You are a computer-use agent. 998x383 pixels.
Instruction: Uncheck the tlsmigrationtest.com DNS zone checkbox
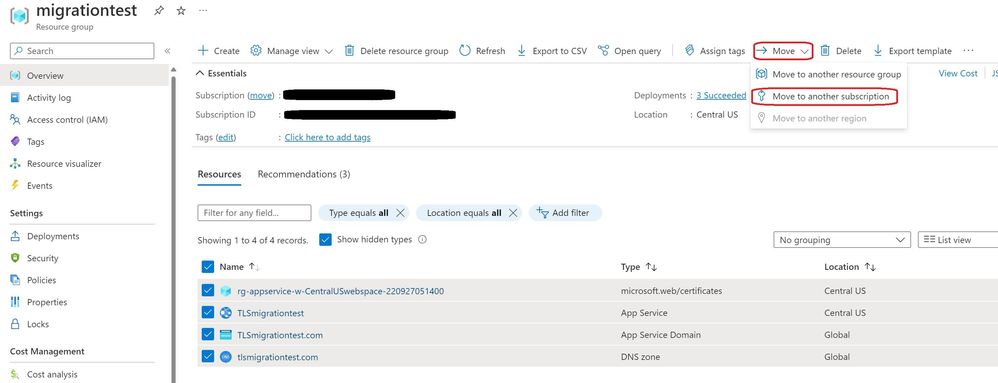click(x=207, y=357)
